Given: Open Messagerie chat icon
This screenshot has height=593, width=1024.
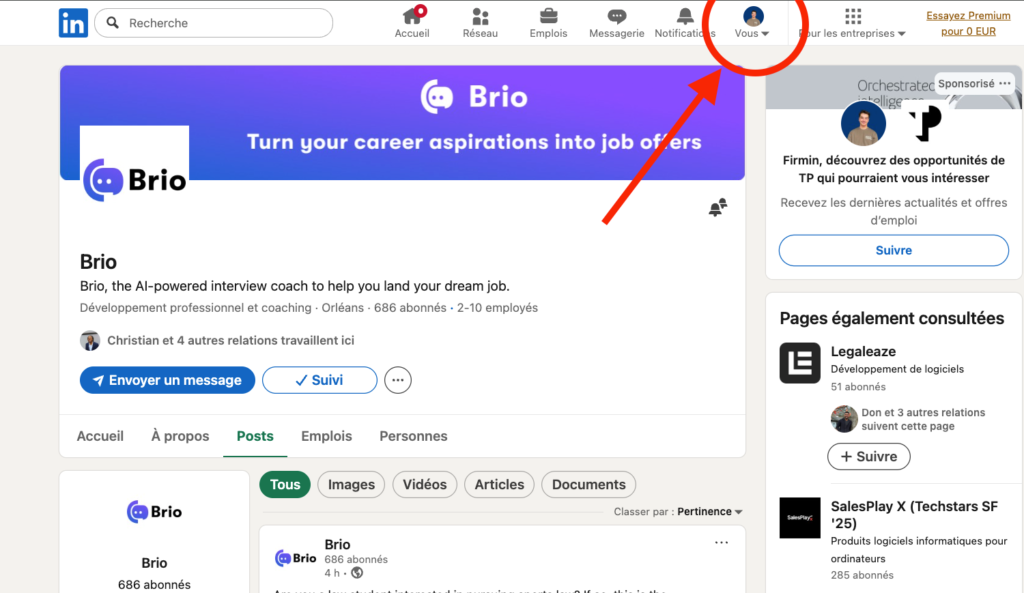Looking at the screenshot, I should [x=617, y=17].
